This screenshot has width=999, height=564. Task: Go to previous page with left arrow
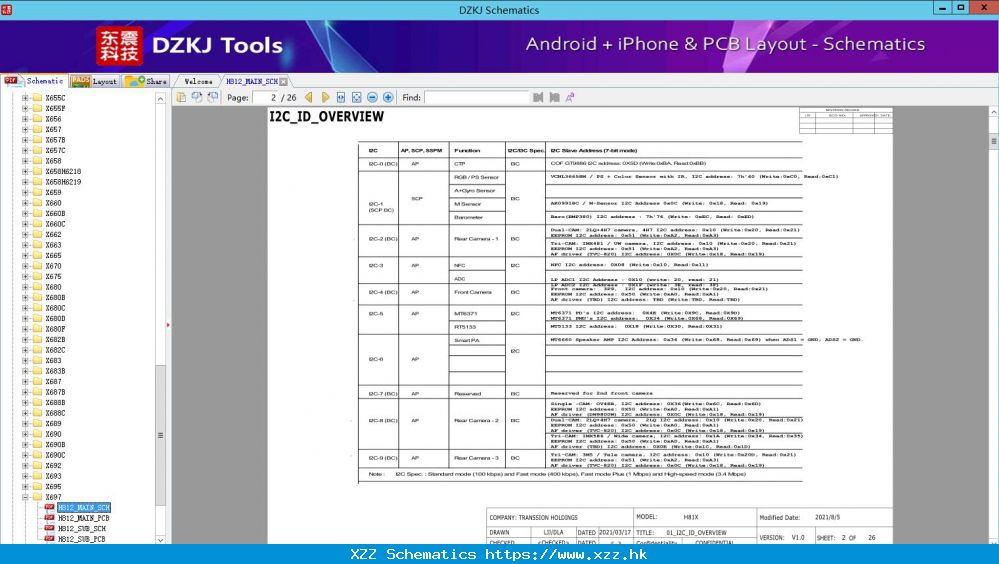pyautogui.click(x=309, y=98)
